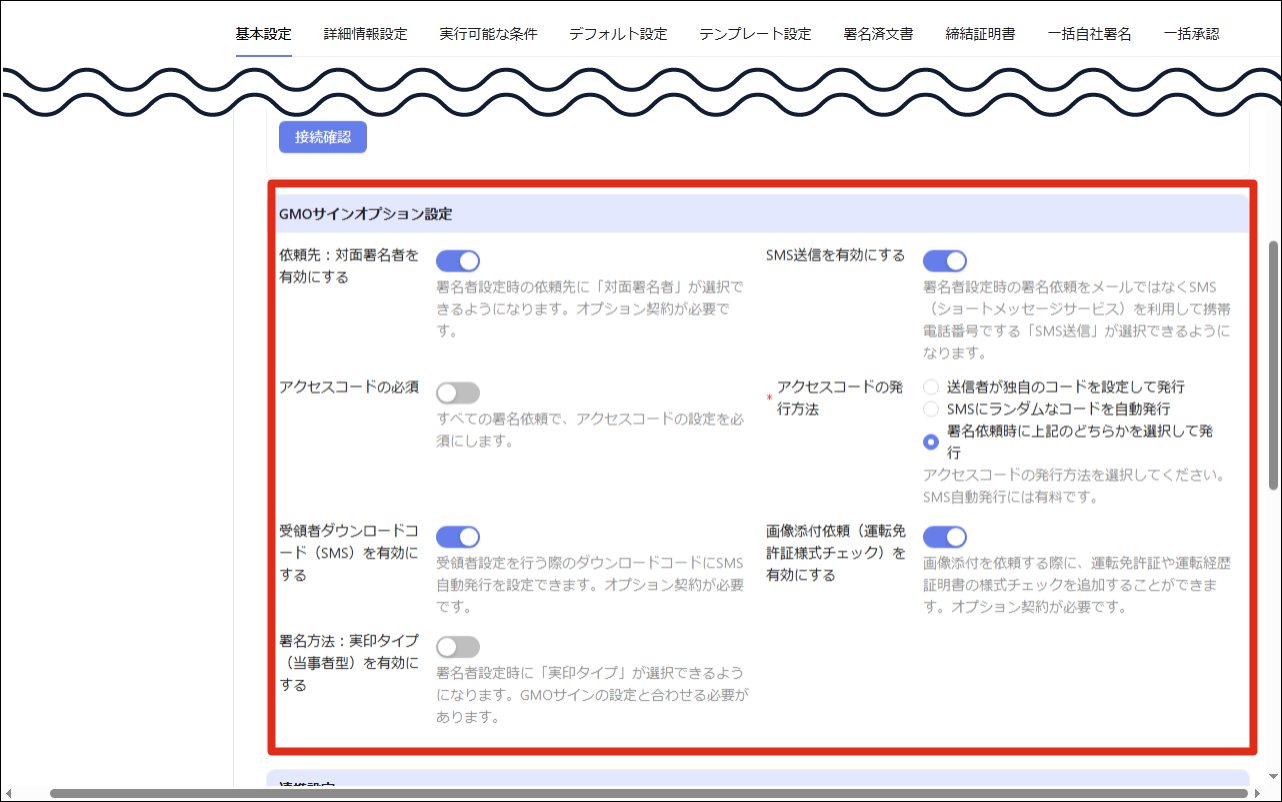Click the note アクセスコードの発行方法を選択してください。

[1074, 474]
